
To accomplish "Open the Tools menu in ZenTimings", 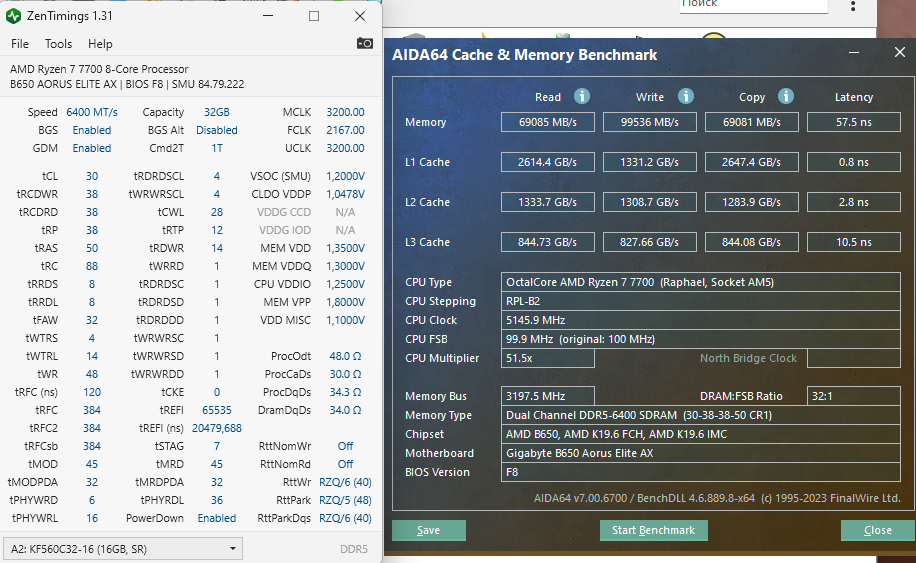I will coord(58,44).
